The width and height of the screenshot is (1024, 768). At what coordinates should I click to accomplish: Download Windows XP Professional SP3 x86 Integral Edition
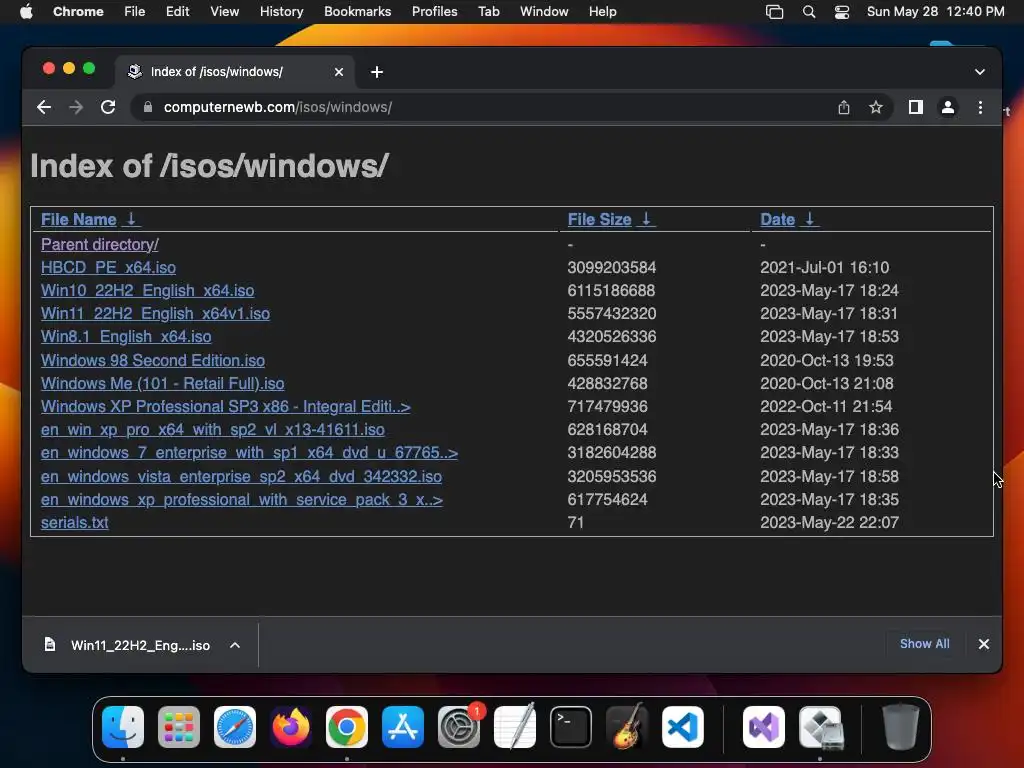(225, 406)
